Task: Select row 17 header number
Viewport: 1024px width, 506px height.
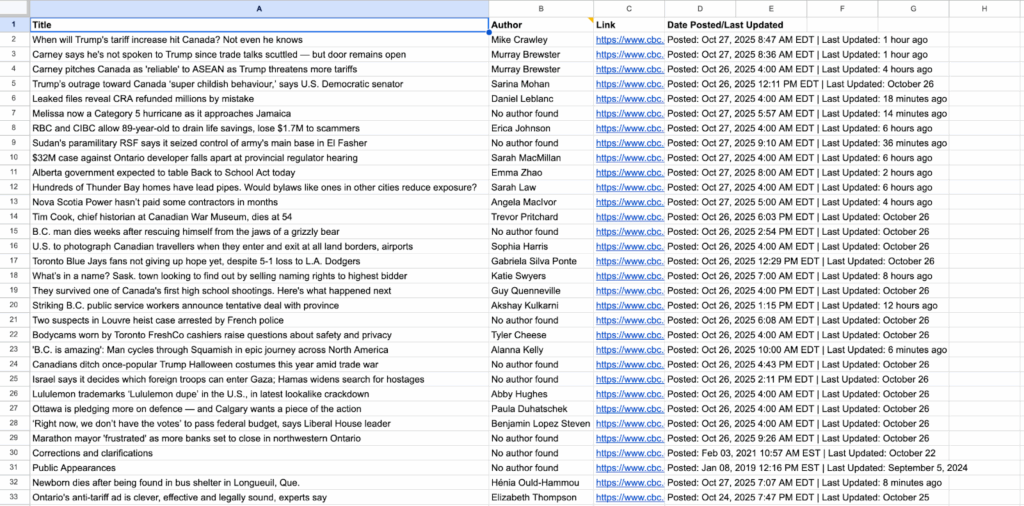Action: [x=14, y=261]
